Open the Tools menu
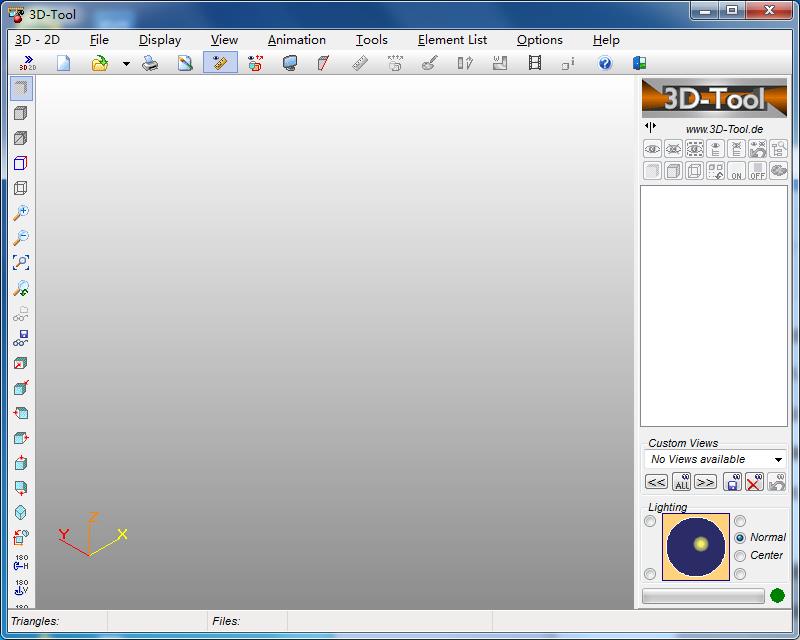The width and height of the screenshot is (800, 640). coord(371,40)
